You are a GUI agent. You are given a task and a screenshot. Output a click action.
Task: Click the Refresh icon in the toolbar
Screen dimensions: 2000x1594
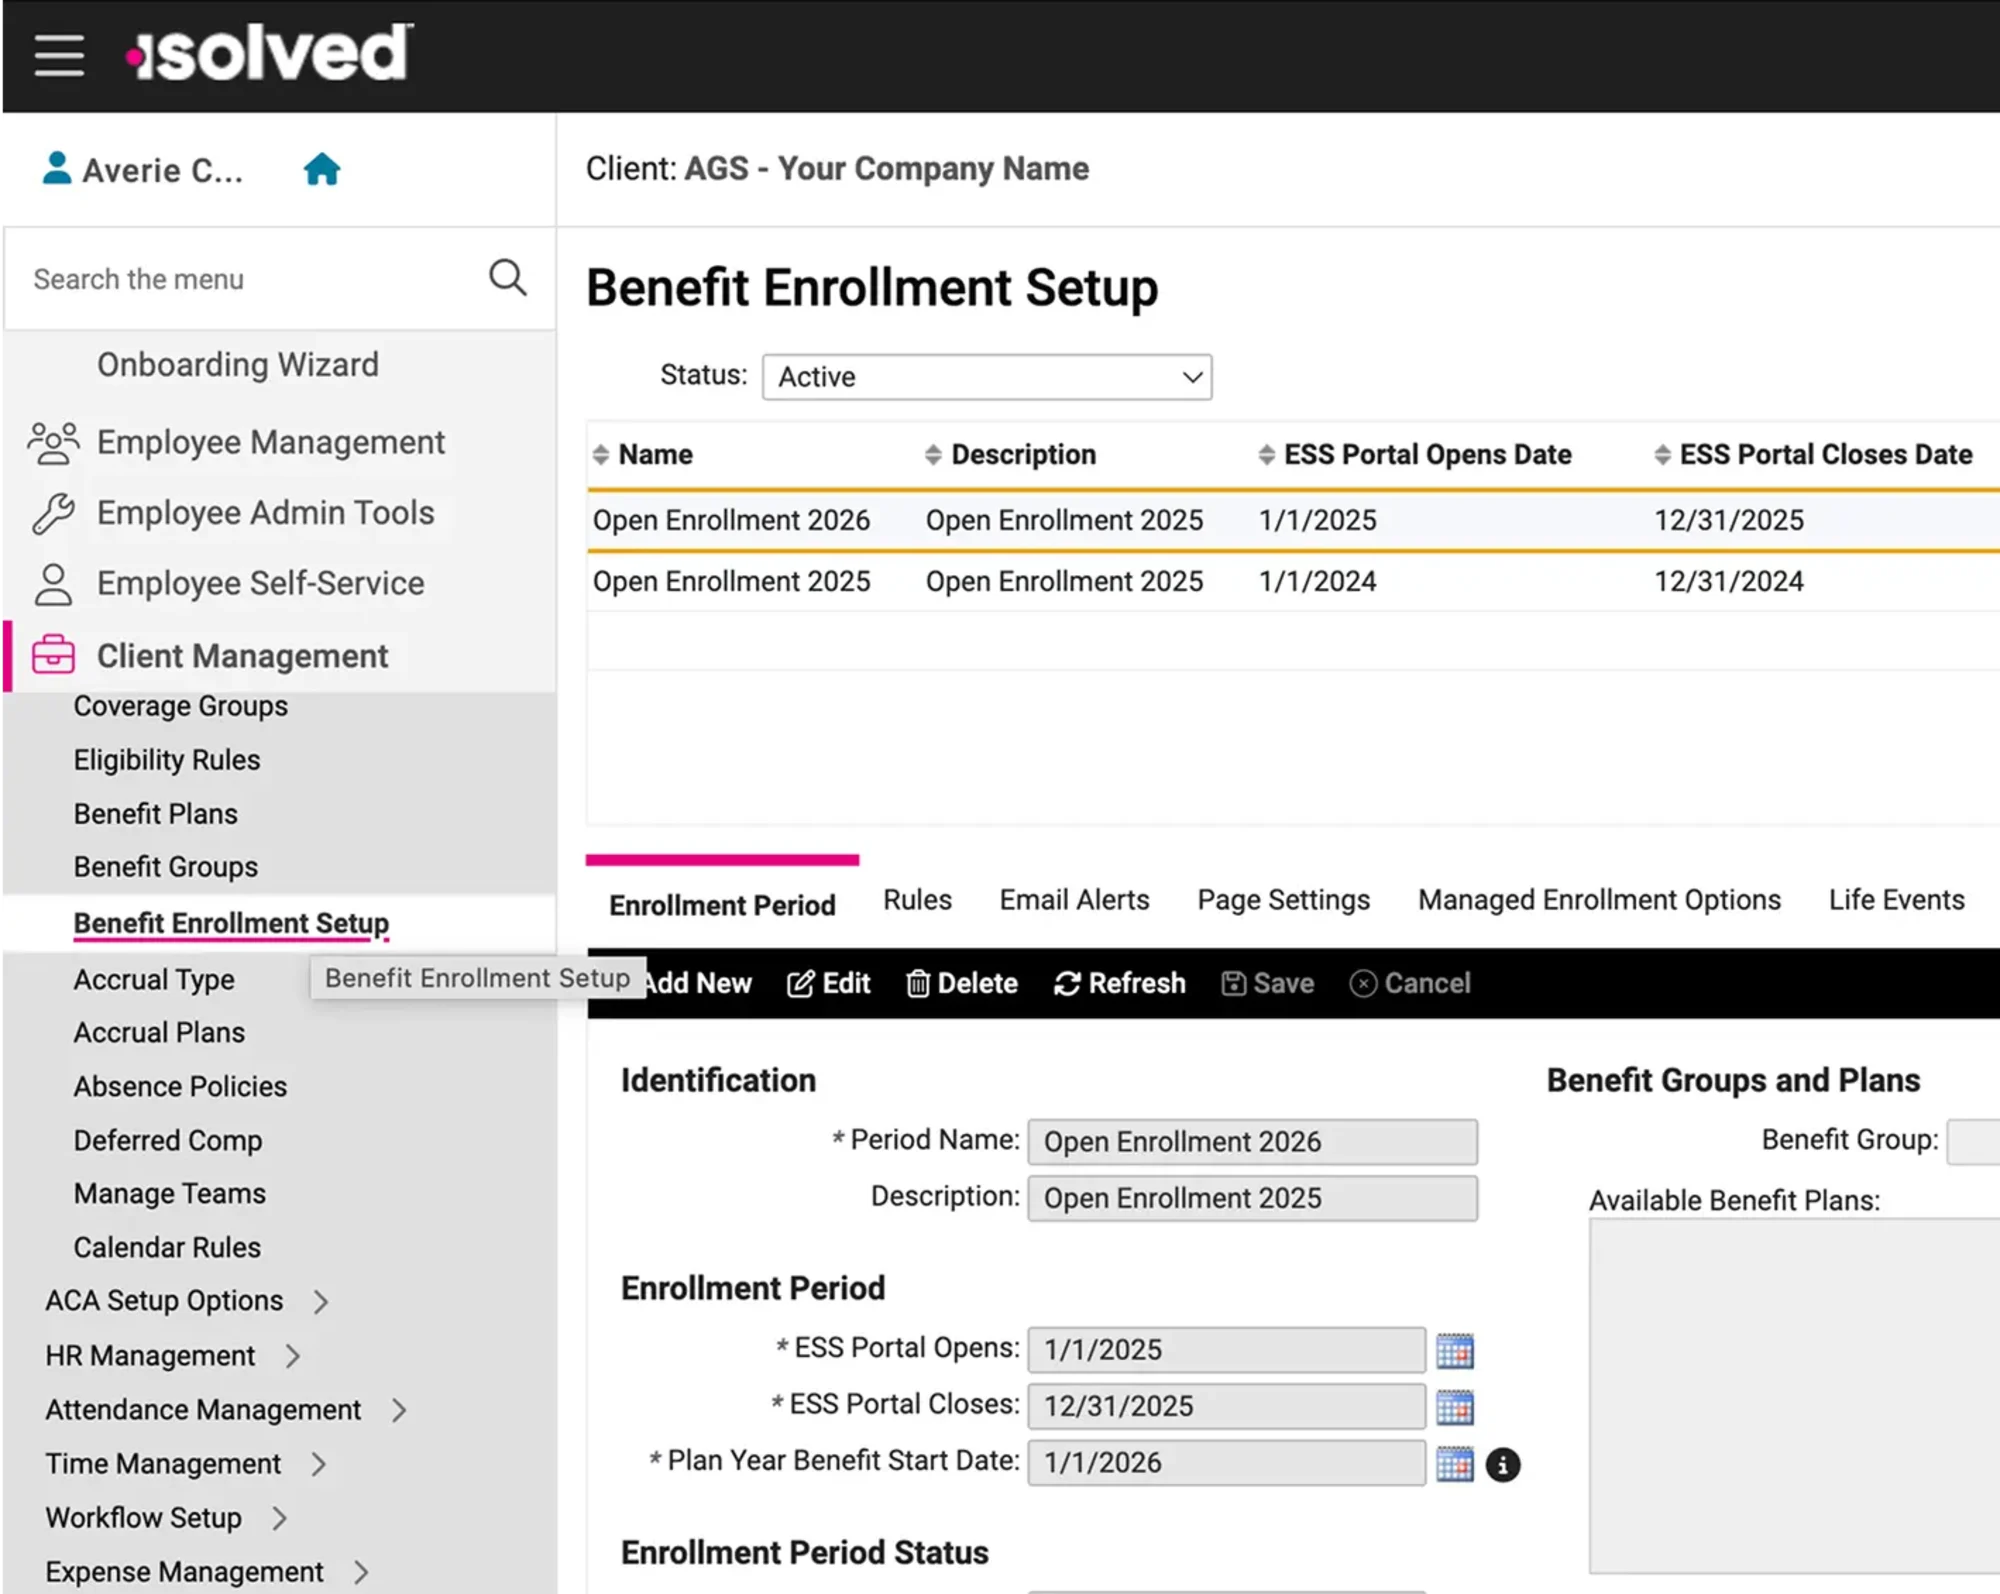click(x=1067, y=983)
